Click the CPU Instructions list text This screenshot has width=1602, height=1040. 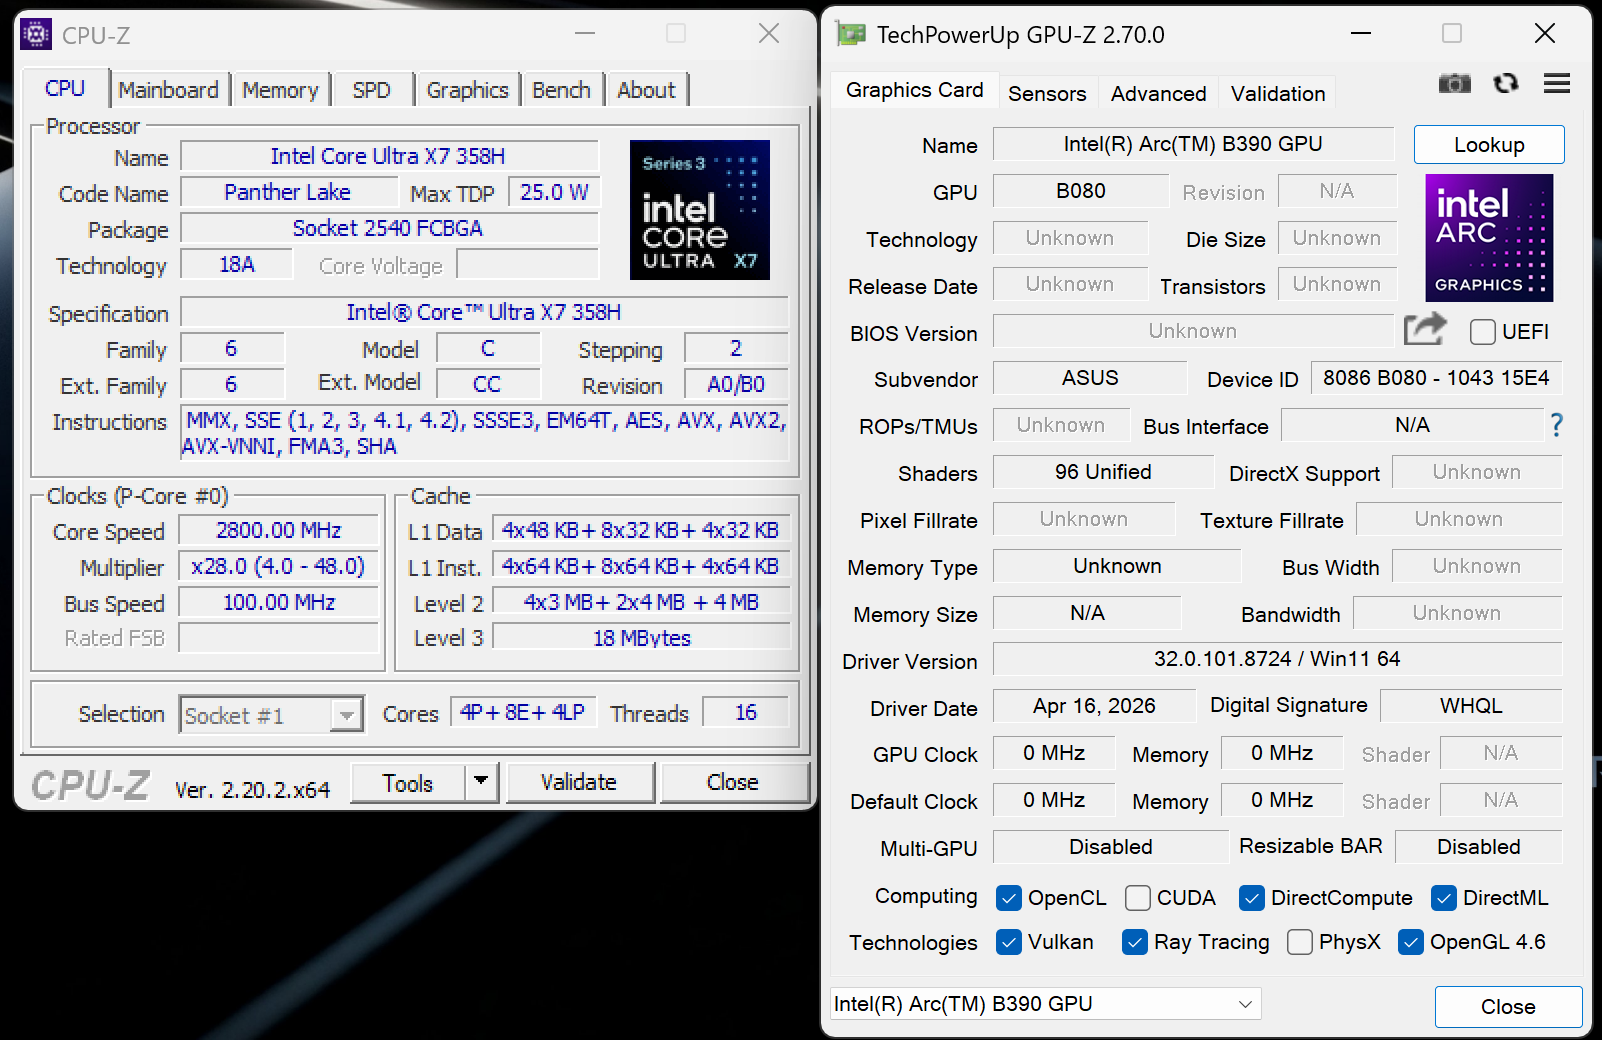[x=484, y=433]
